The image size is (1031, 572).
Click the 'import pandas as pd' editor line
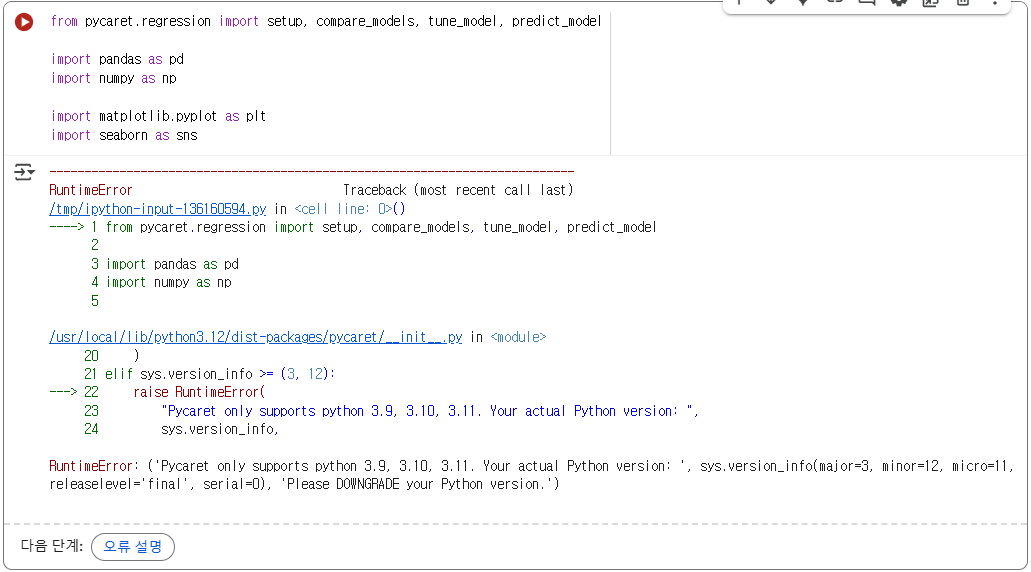pyautogui.click(x=118, y=59)
